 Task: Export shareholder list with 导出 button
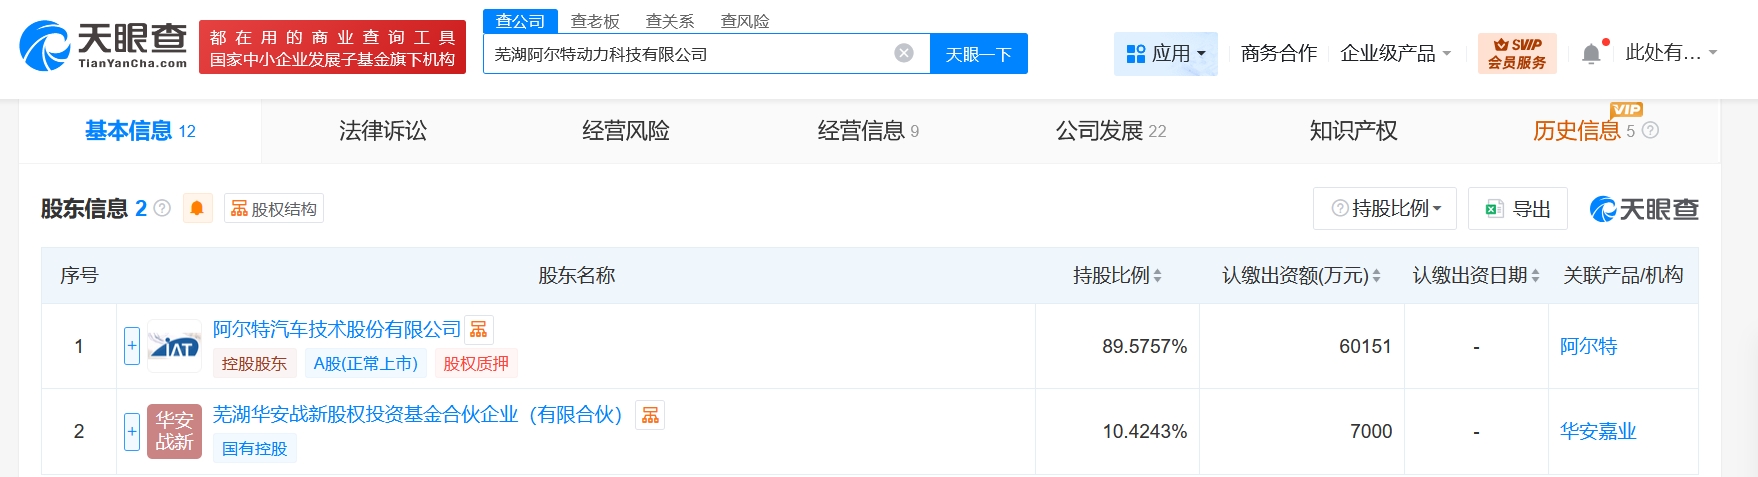(1517, 208)
